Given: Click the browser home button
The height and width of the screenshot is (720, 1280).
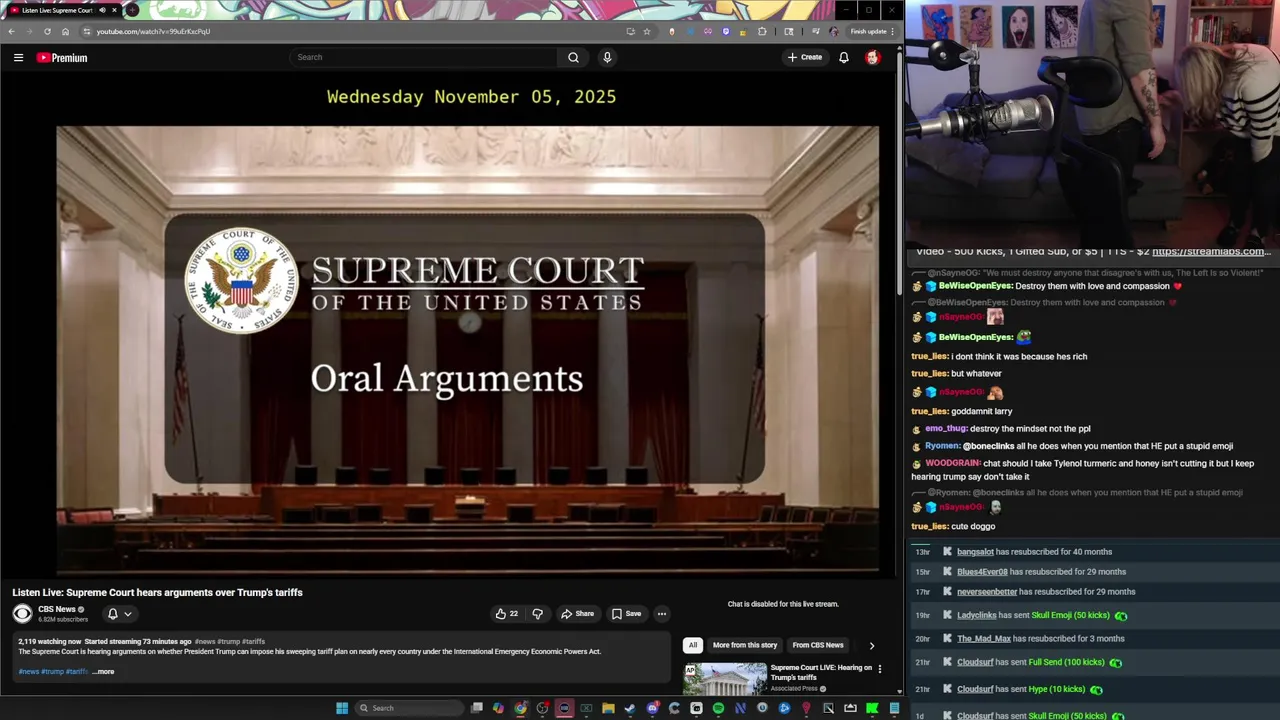Looking at the screenshot, I should pyautogui.click(x=65, y=31).
